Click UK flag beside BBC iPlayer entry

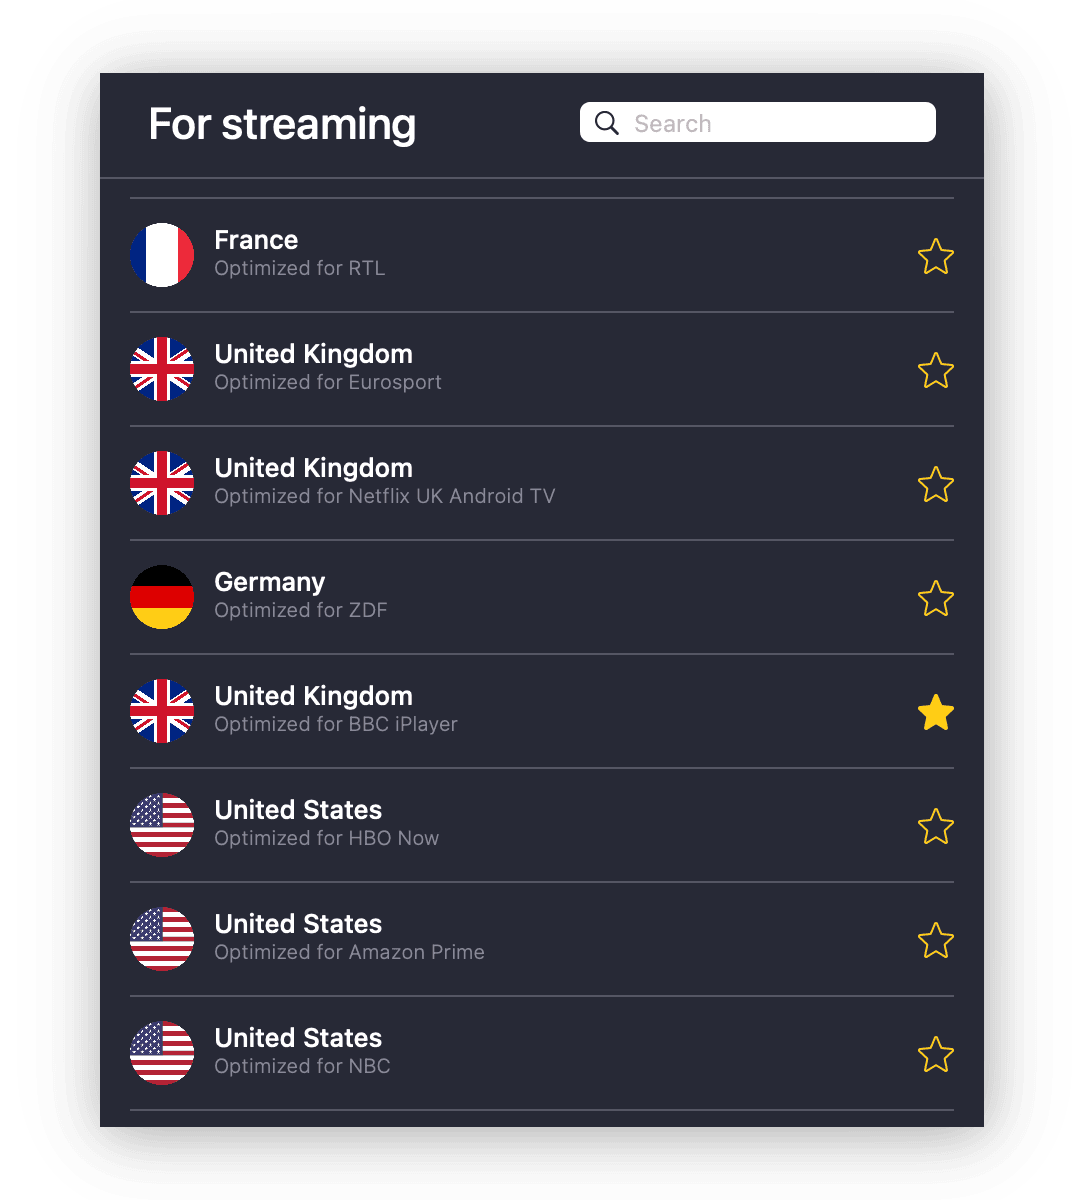[162, 711]
